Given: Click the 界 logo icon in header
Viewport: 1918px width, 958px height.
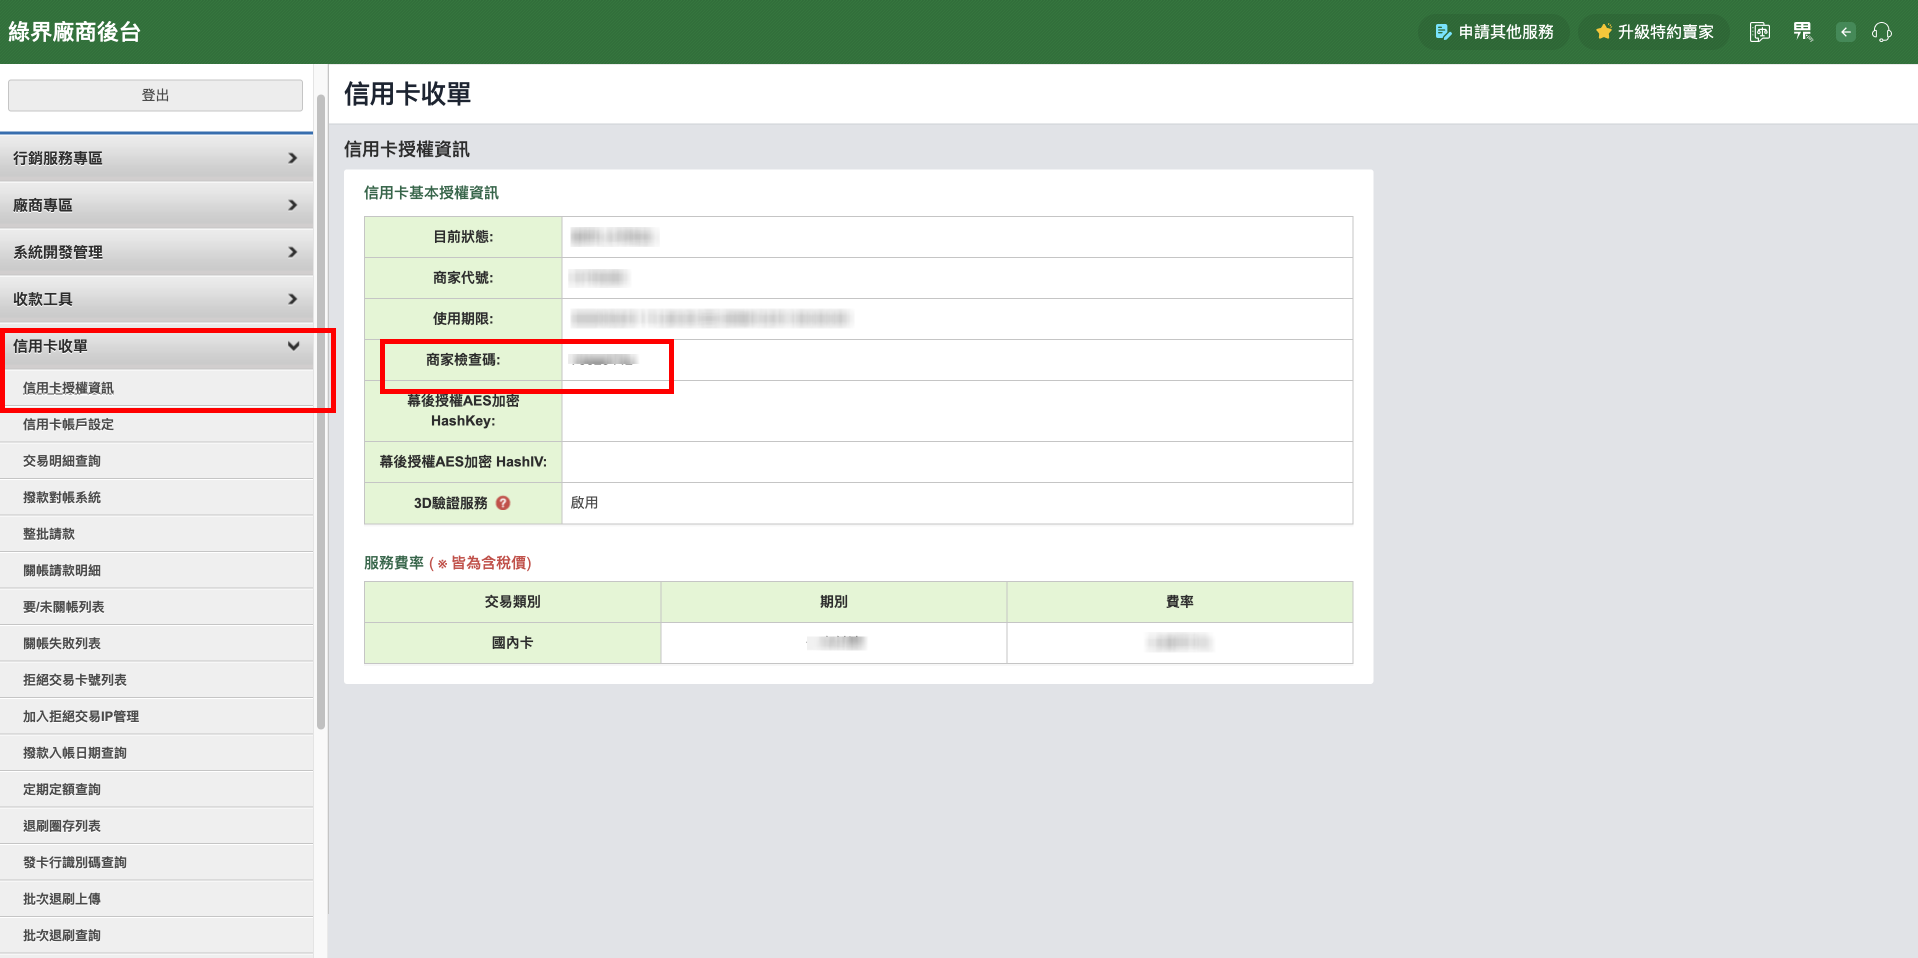Looking at the screenshot, I should (1802, 32).
